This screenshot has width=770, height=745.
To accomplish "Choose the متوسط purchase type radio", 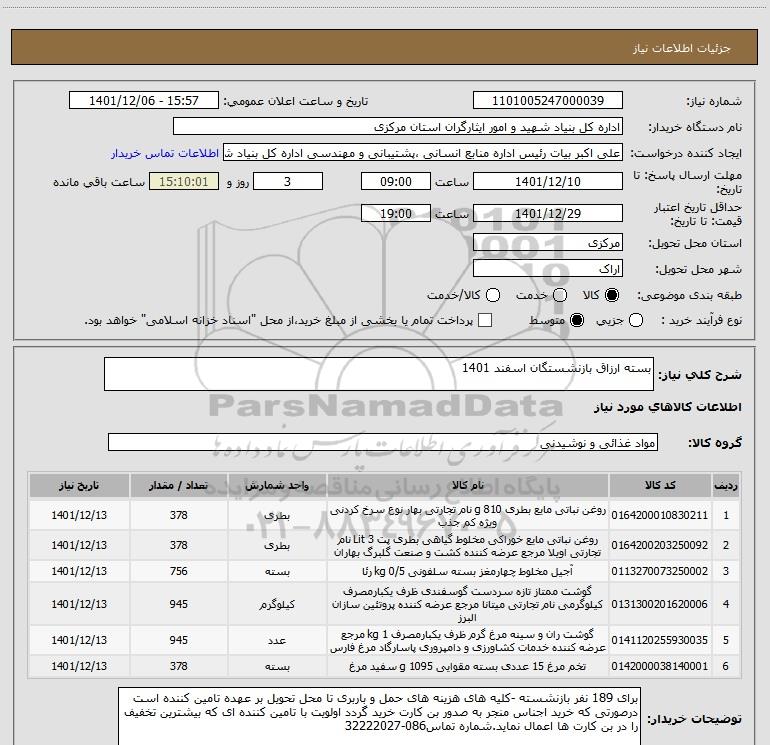I will click(577, 321).
